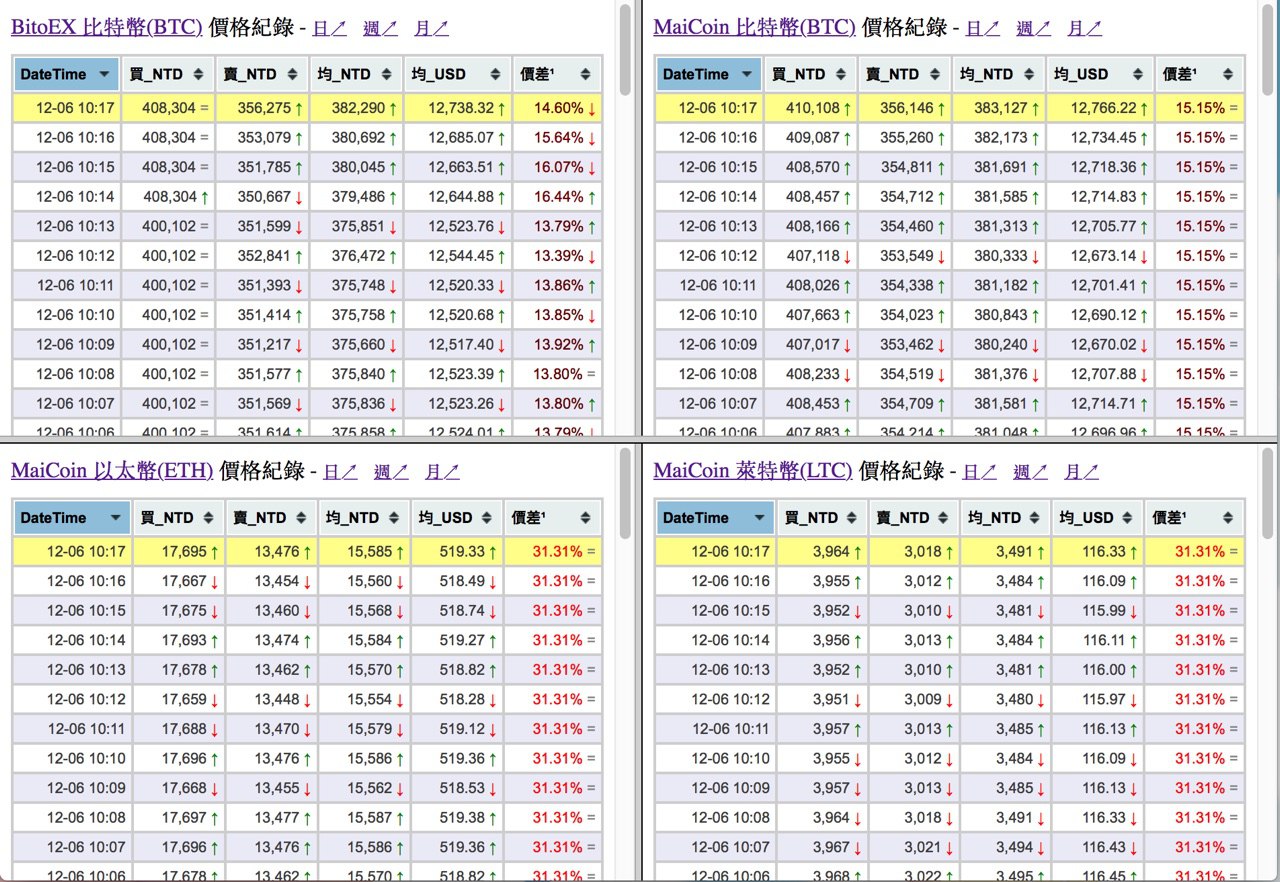Select the 12,766.22 USD value cell

(x=1100, y=108)
